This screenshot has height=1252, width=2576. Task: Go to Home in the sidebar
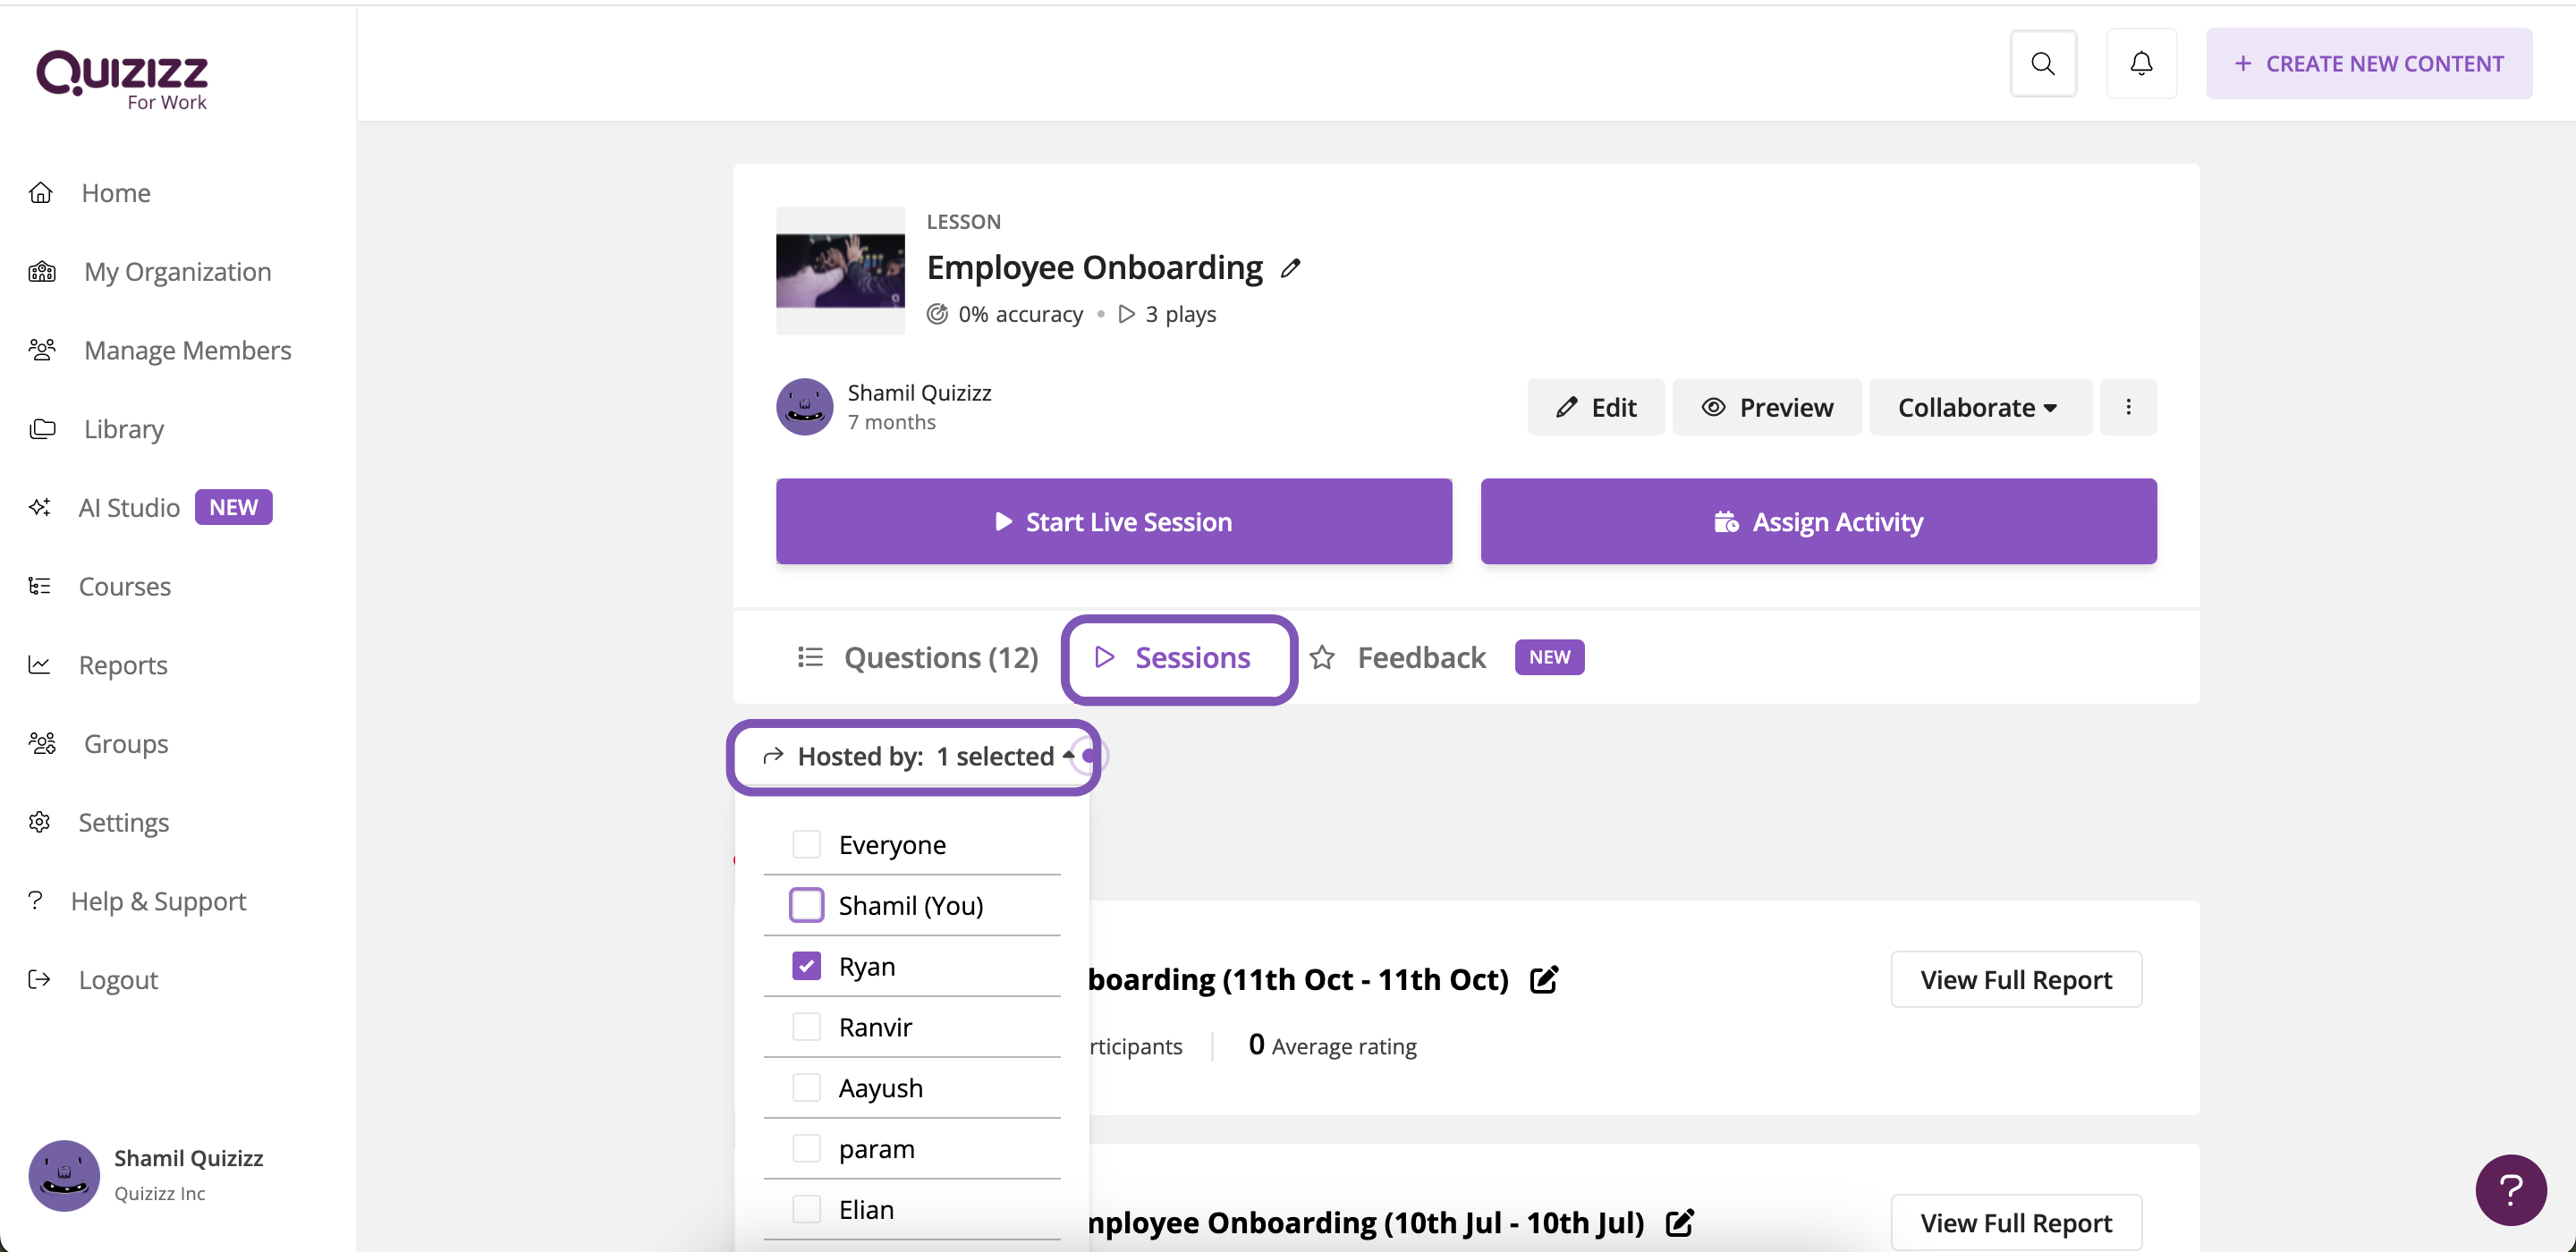click(116, 193)
